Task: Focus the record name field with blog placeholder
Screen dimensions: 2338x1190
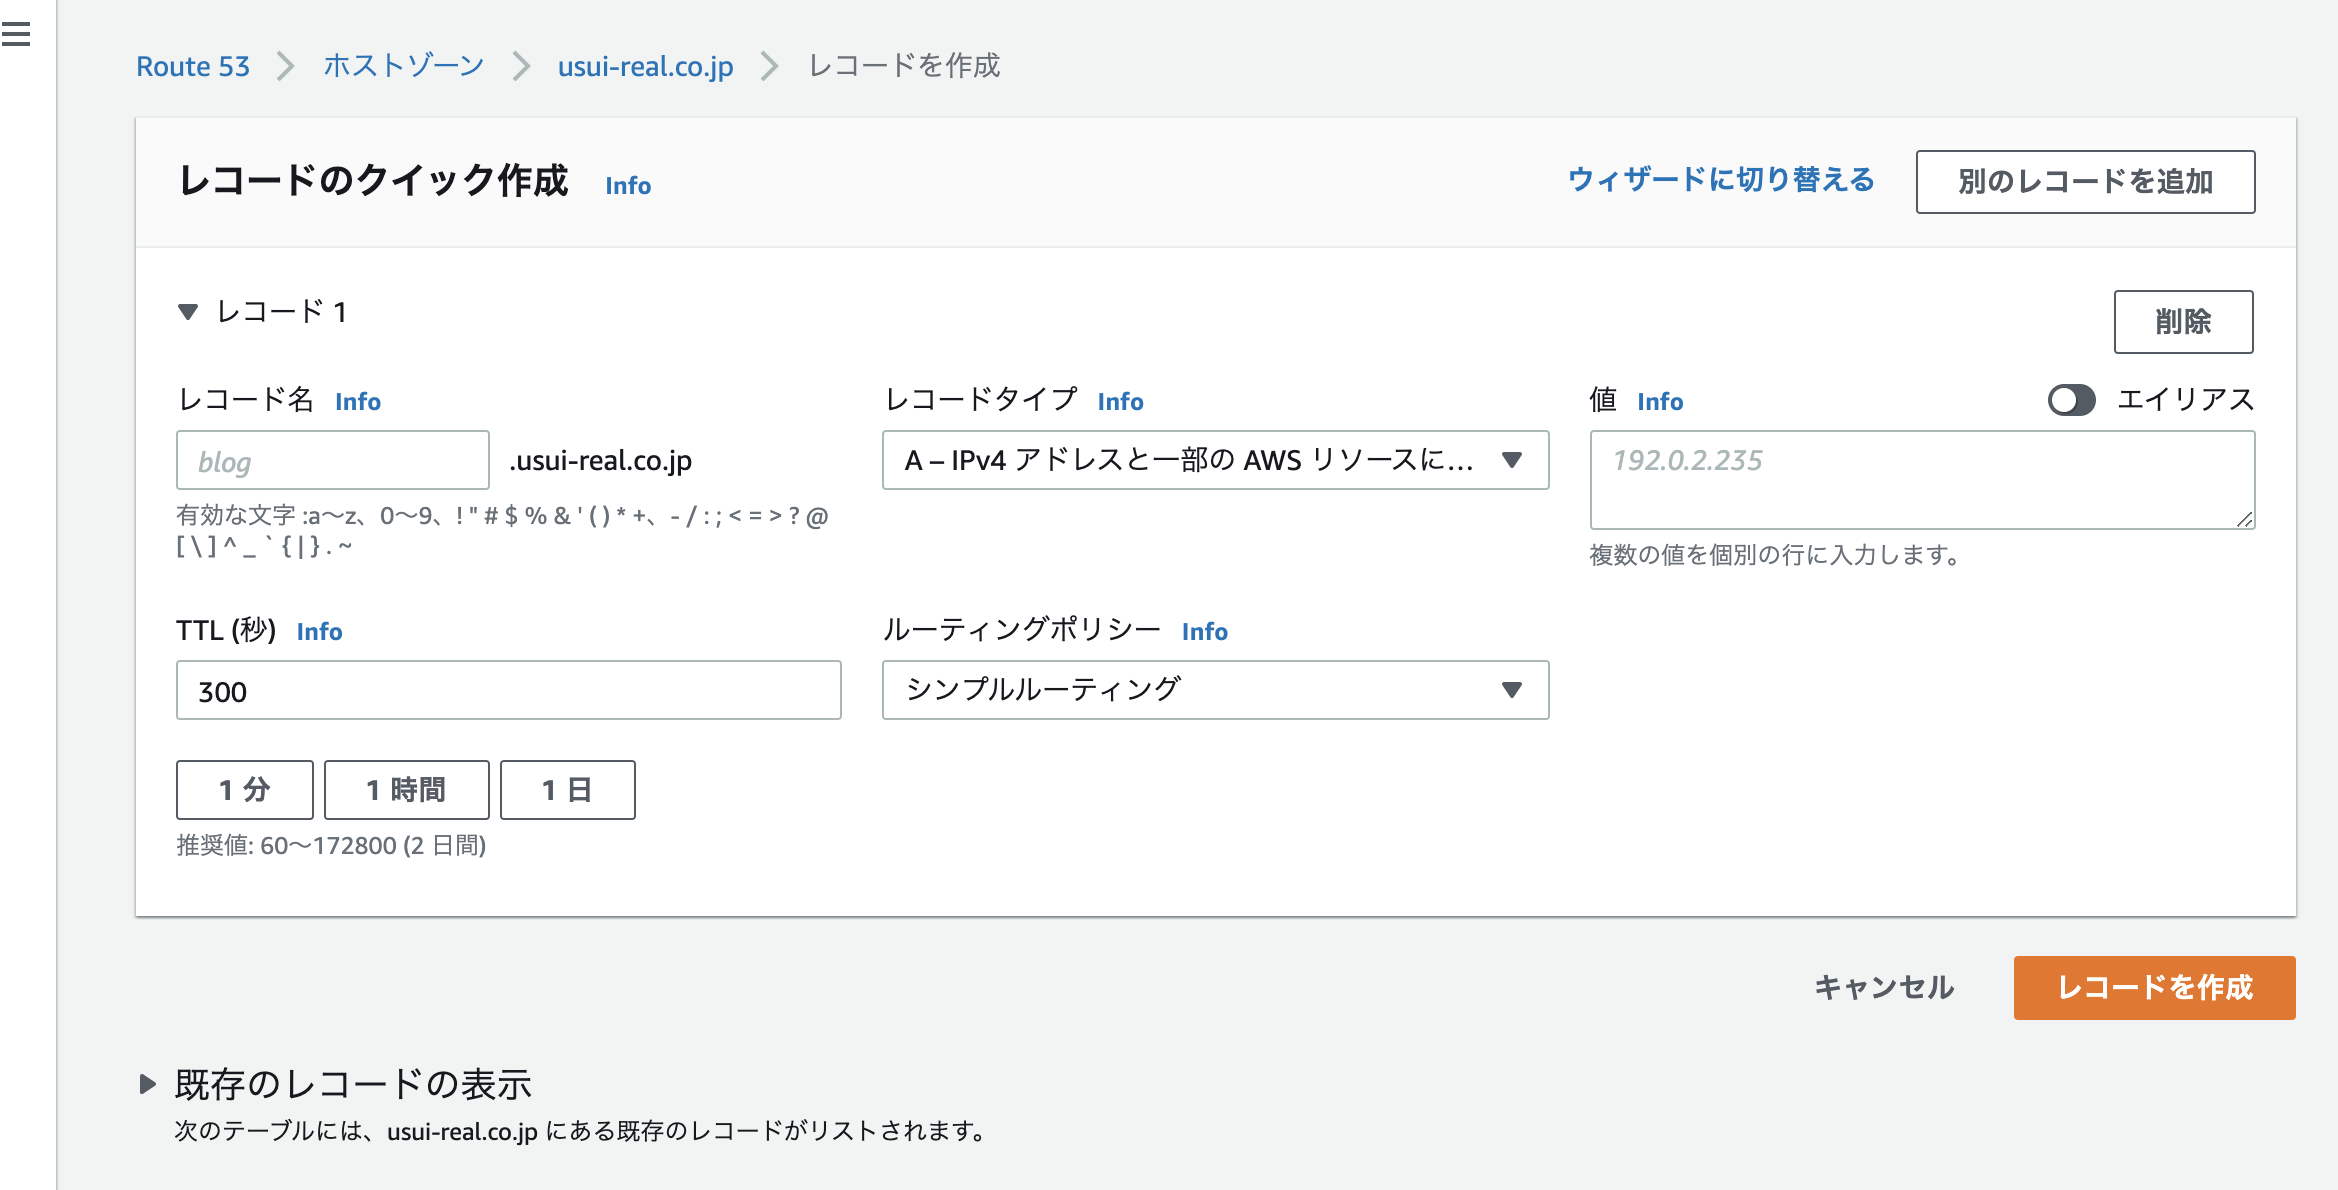Action: 332,461
